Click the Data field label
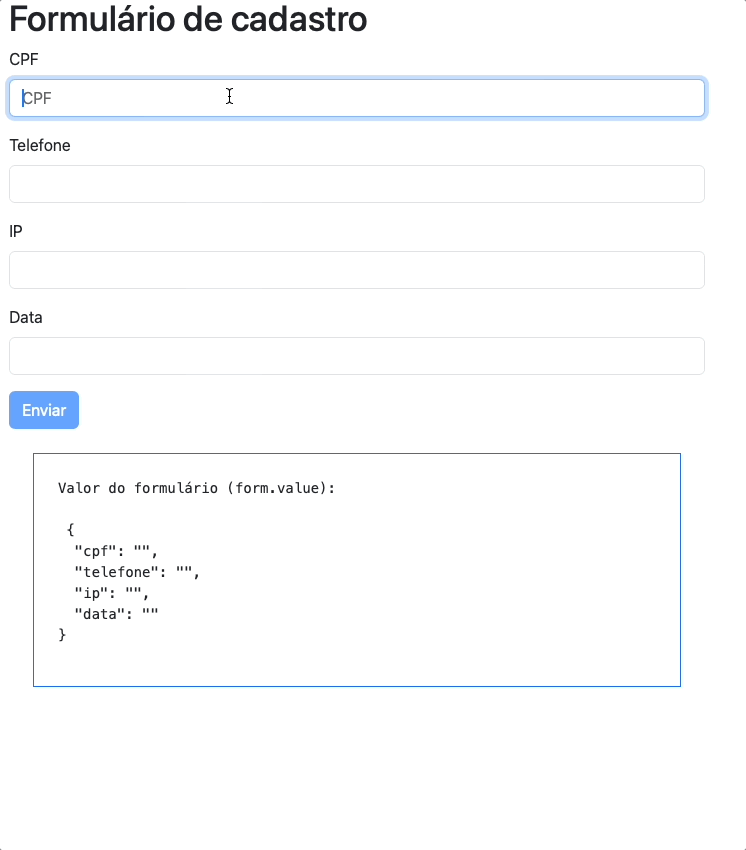Image resolution: width=746 pixels, height=850 pixels. [26, 317]
